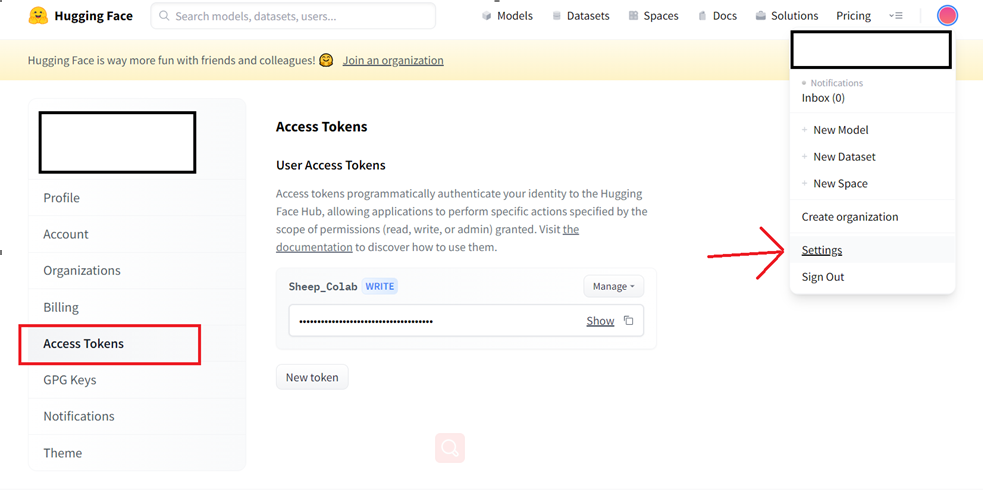Click the User Access Tokens heading
This screenshot has width=983, height=496.
331,166
